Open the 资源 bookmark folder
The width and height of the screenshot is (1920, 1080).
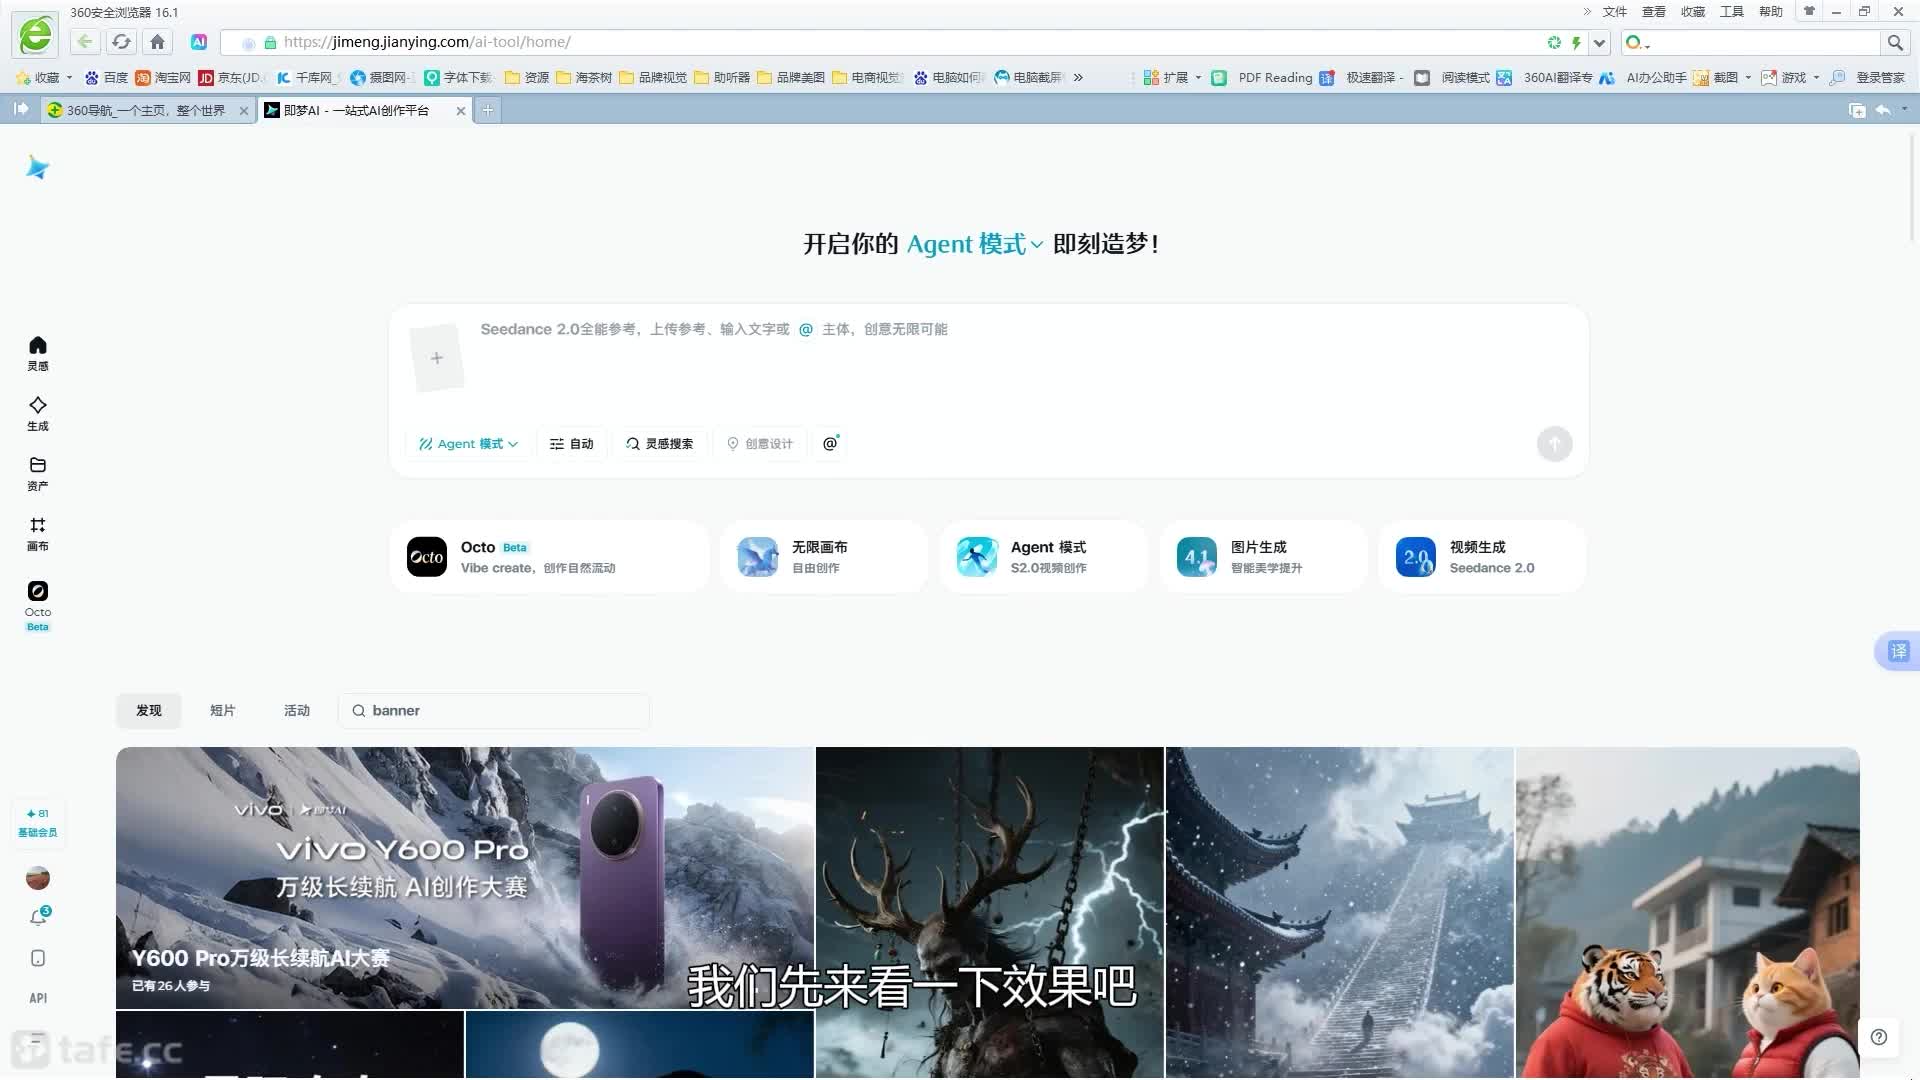click(527, 78)
